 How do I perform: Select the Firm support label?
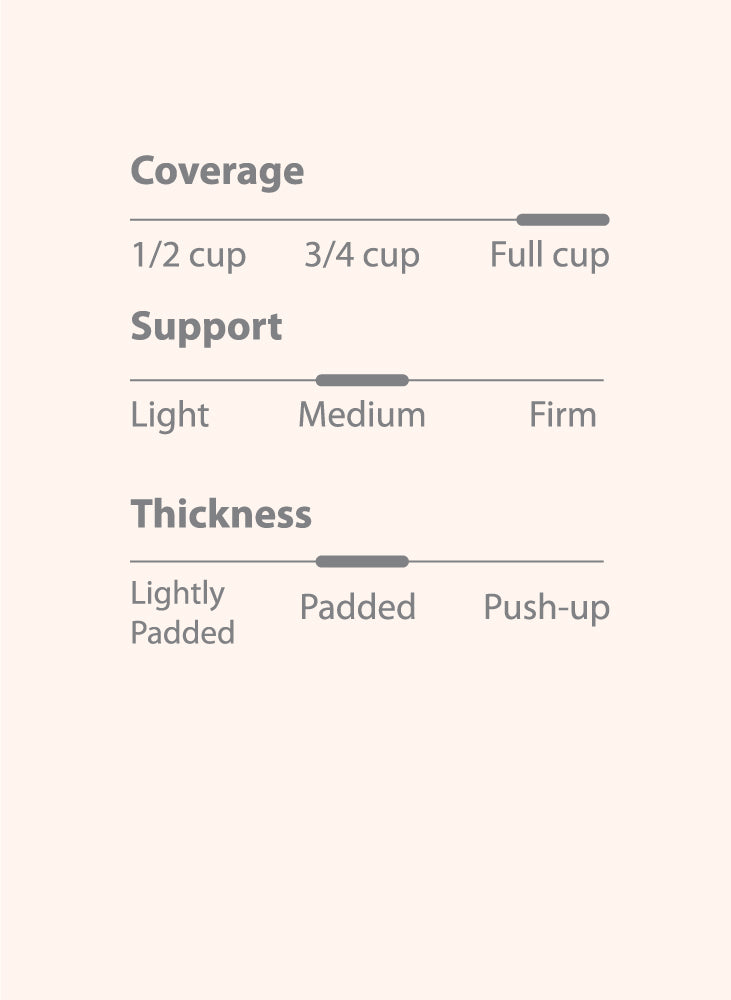coord(562,415)
